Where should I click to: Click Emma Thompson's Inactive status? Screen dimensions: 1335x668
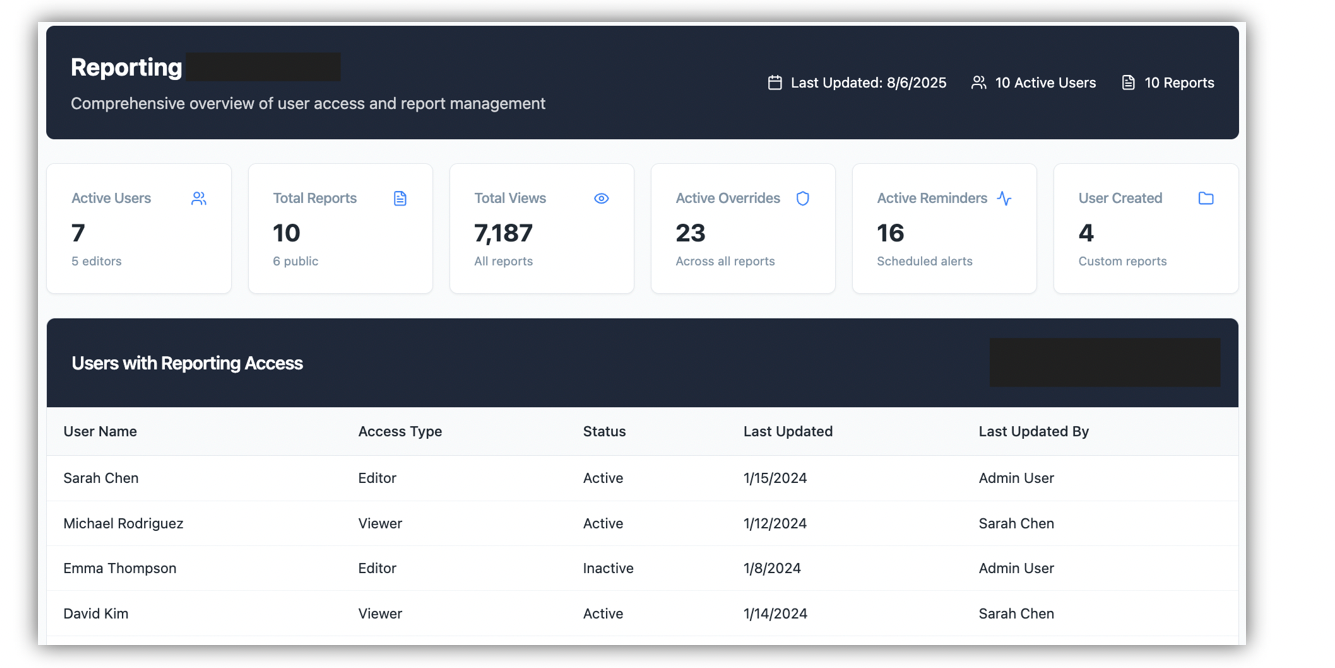click(608, 568)
